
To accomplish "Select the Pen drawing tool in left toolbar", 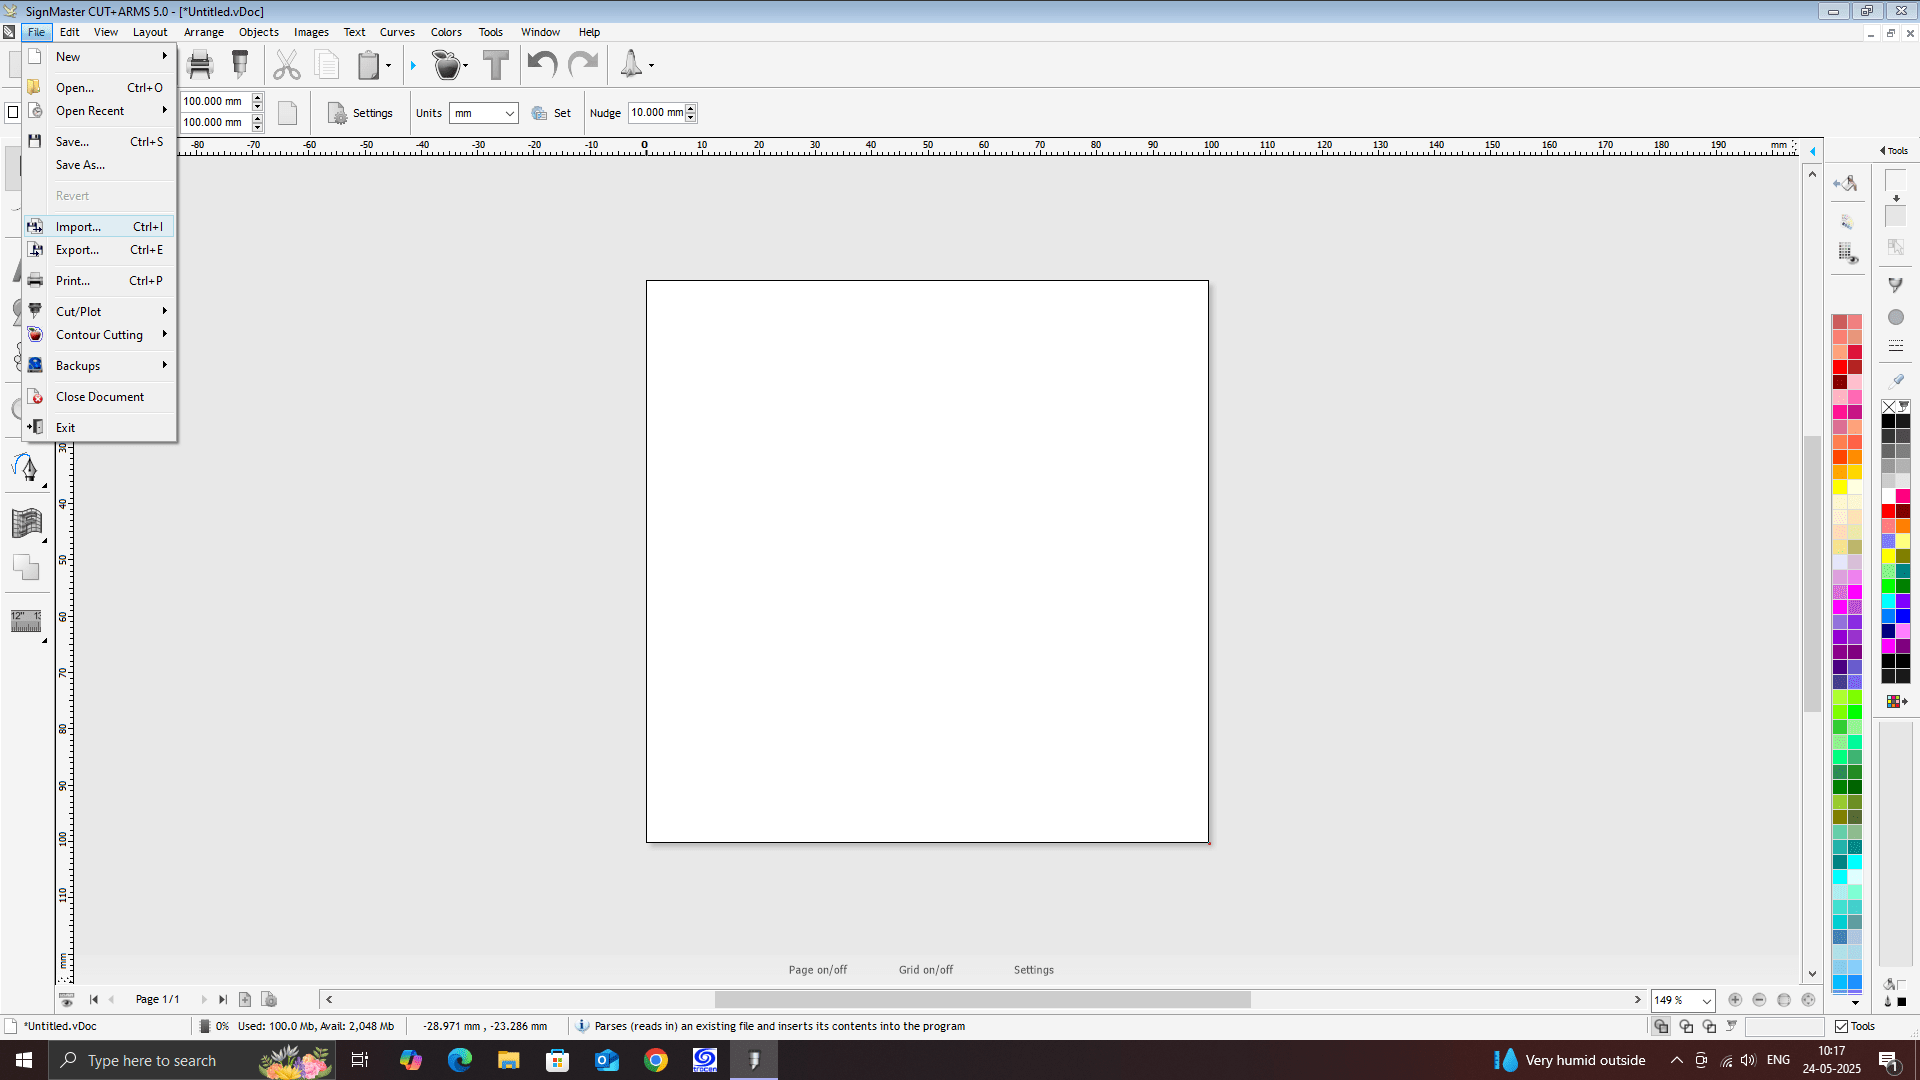I will point(26,467).
